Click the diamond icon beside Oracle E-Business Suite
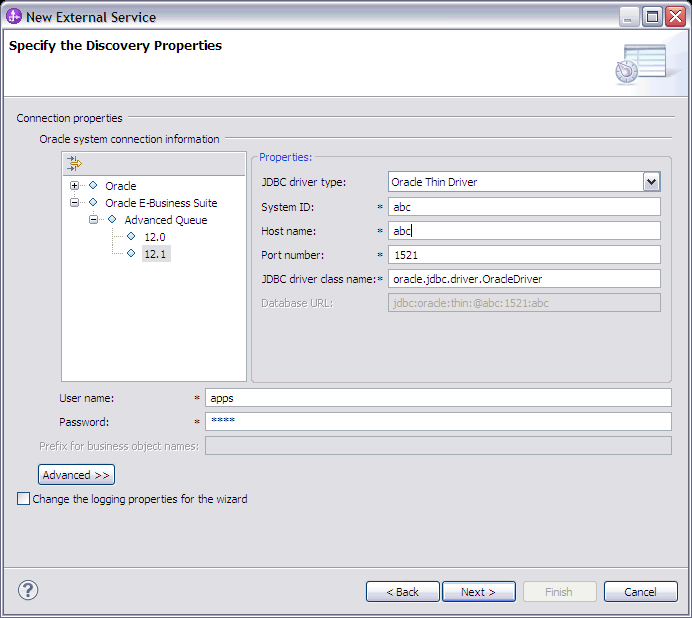Image resolution: width=692 pixels, height=618 pixels. (x=93, y=202)
